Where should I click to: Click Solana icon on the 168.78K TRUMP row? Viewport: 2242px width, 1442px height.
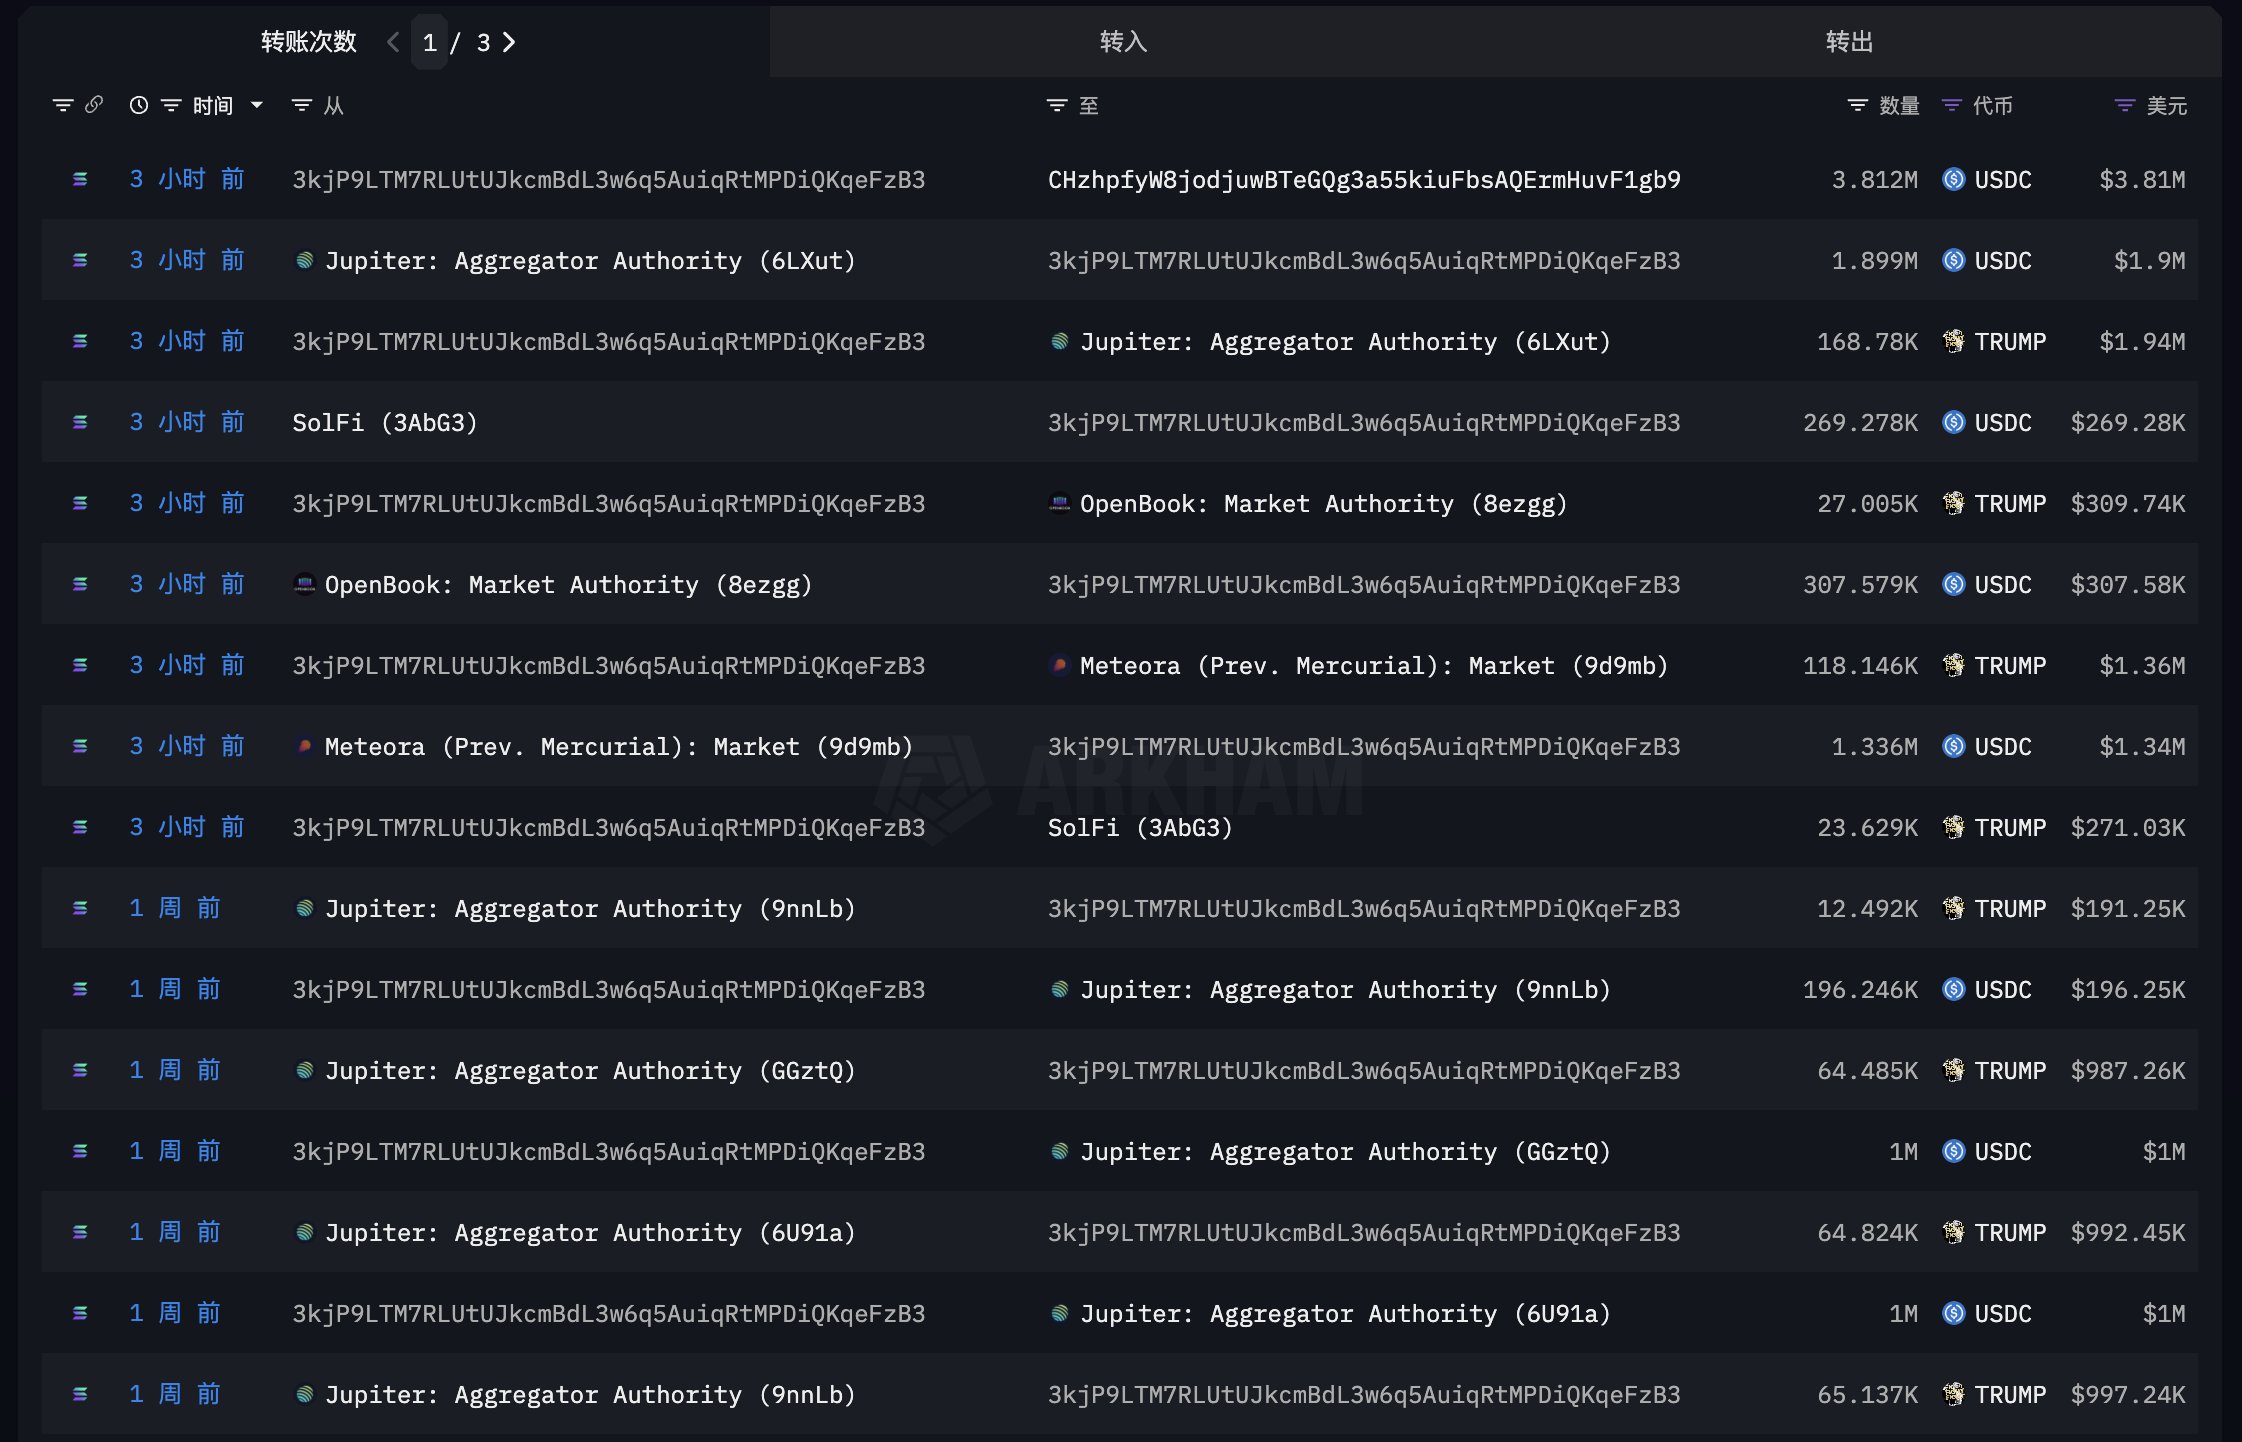tap(80, 341)
